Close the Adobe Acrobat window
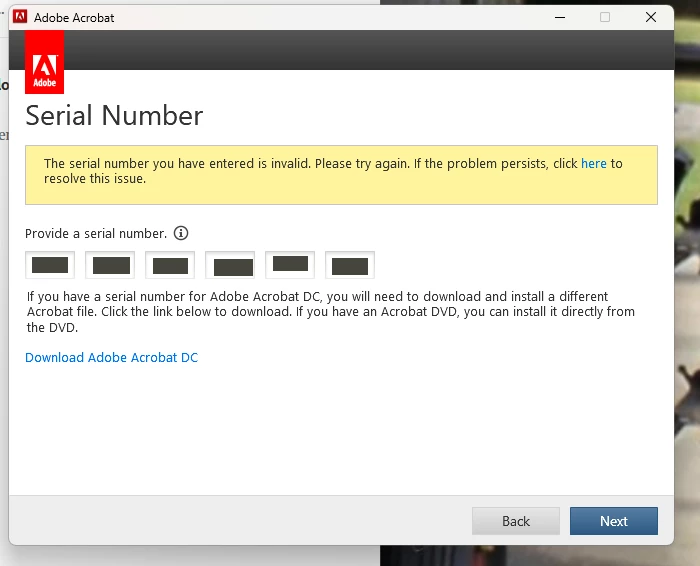 (x=651, y=17)
